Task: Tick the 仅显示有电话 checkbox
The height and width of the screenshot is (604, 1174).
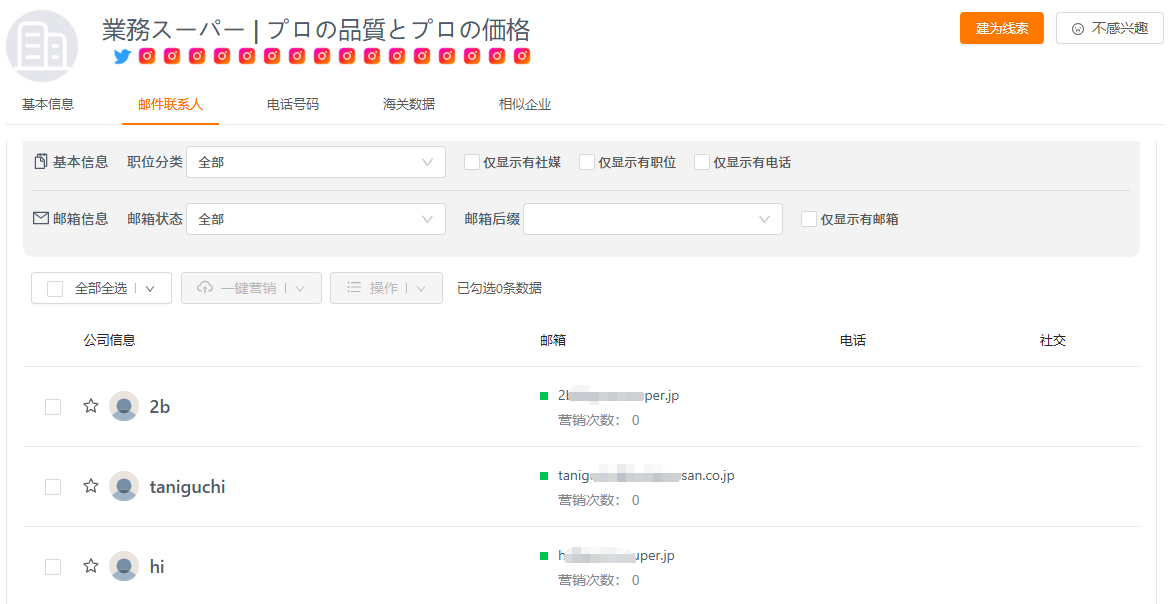Action: tap(702, 162)
